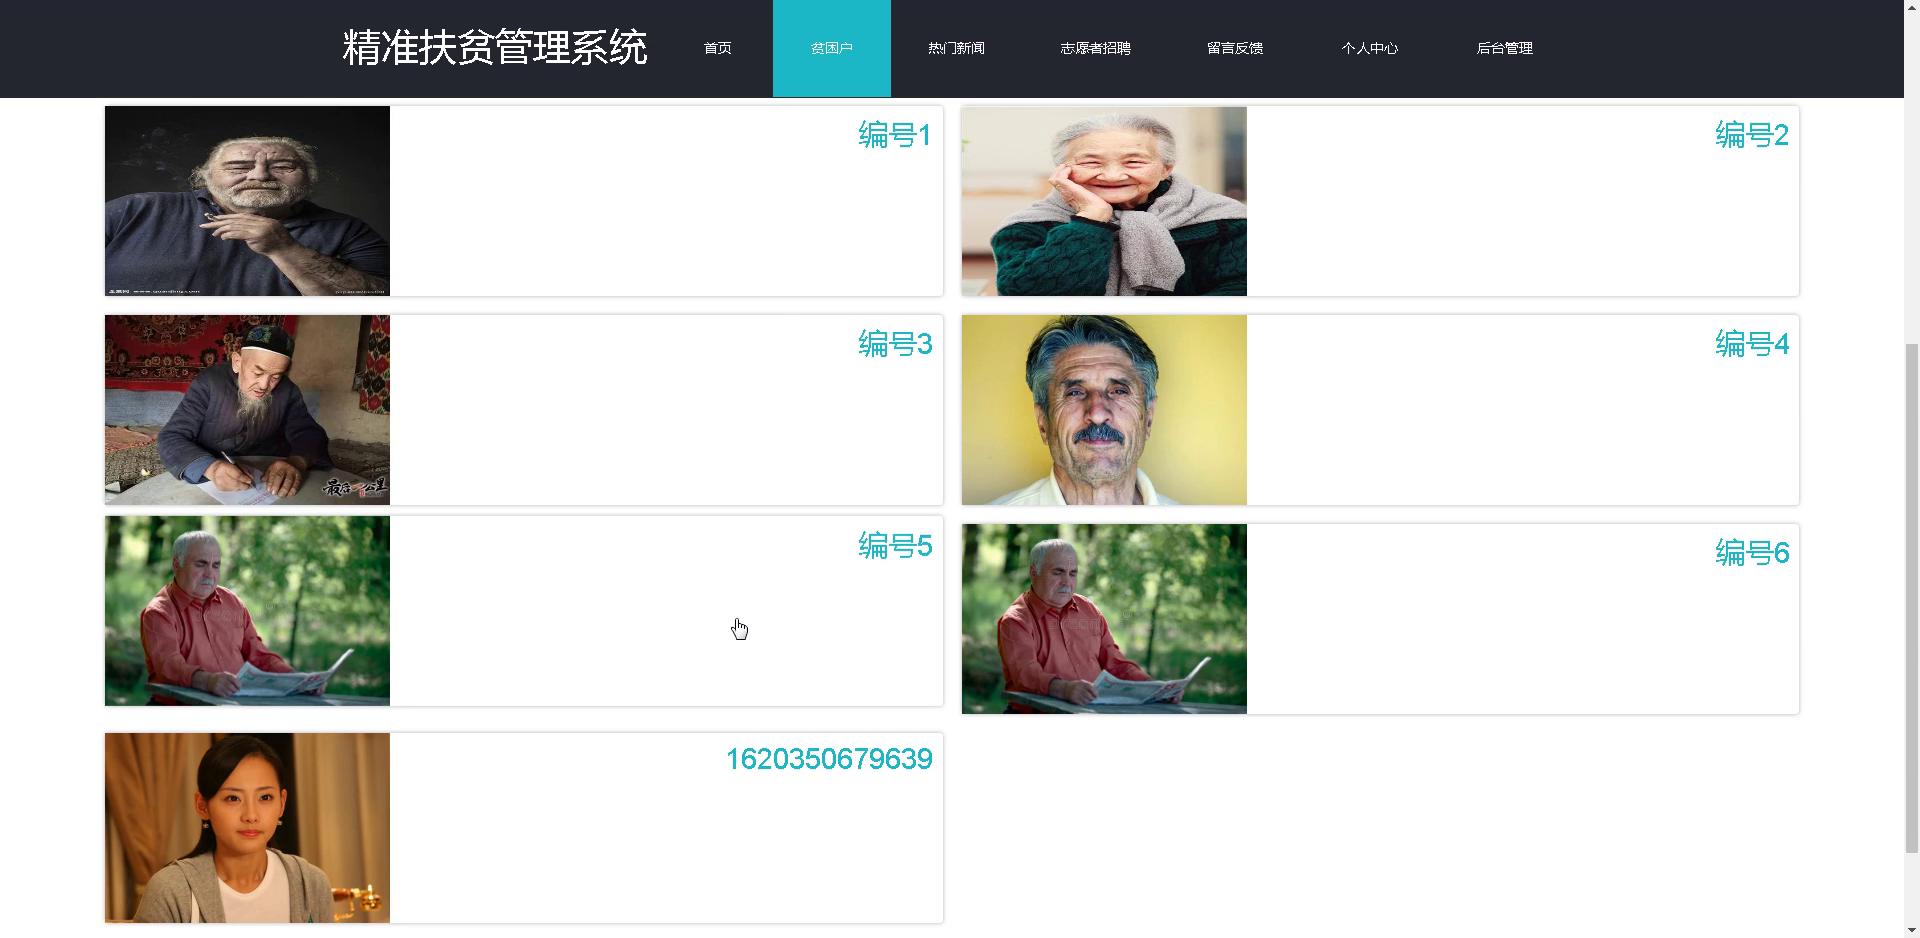Open the 编号1 title link
The image size is (1920, 938).
coord(894,135)
